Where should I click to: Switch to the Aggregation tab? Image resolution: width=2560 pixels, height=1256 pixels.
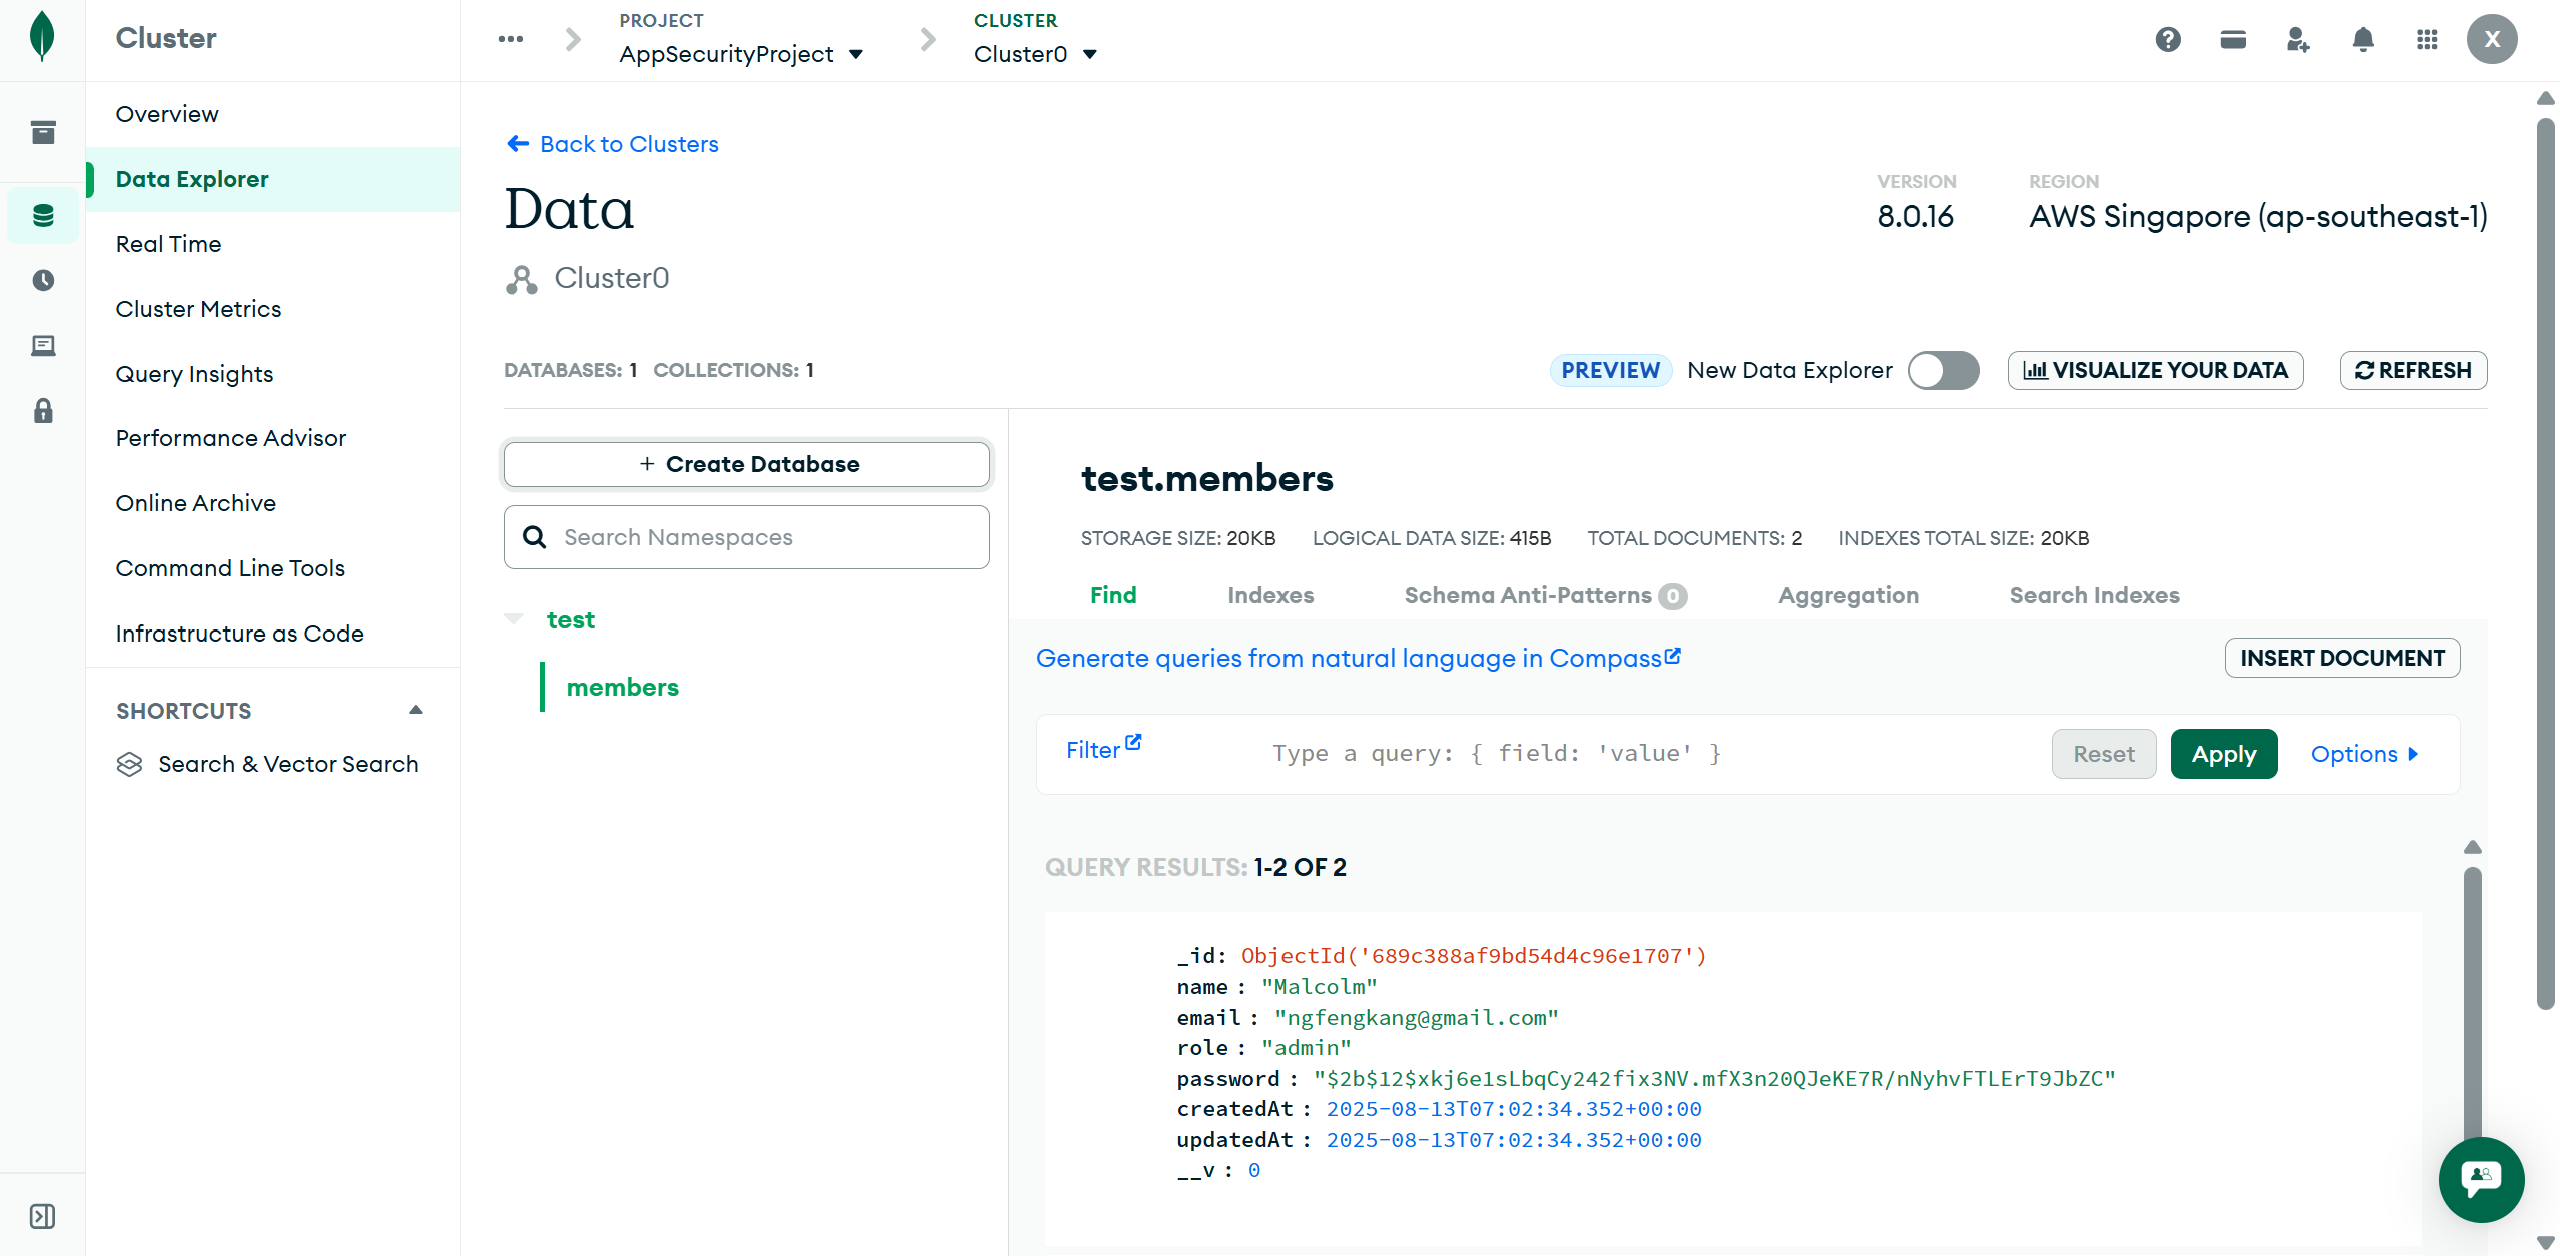pyautogui.click(x=1849, y=595)
